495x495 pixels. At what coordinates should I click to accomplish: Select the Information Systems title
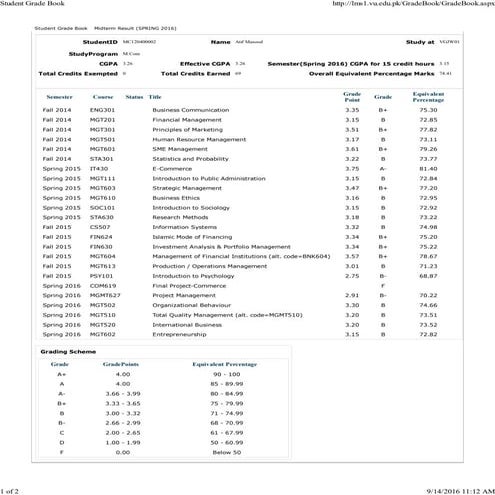(184, 227)
